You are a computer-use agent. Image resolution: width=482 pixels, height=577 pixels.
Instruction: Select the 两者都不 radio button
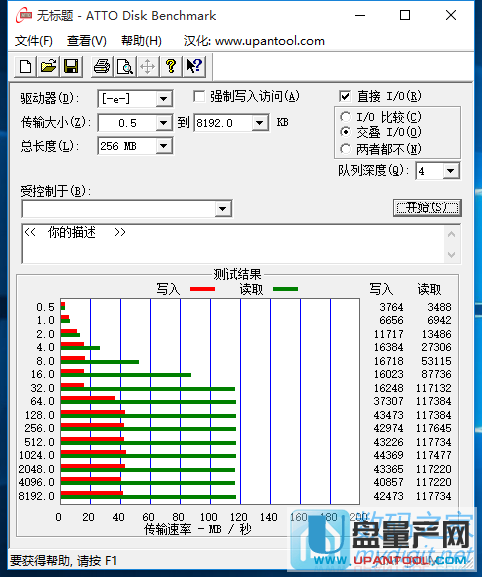pyautogui.click(x=345, y=149)
